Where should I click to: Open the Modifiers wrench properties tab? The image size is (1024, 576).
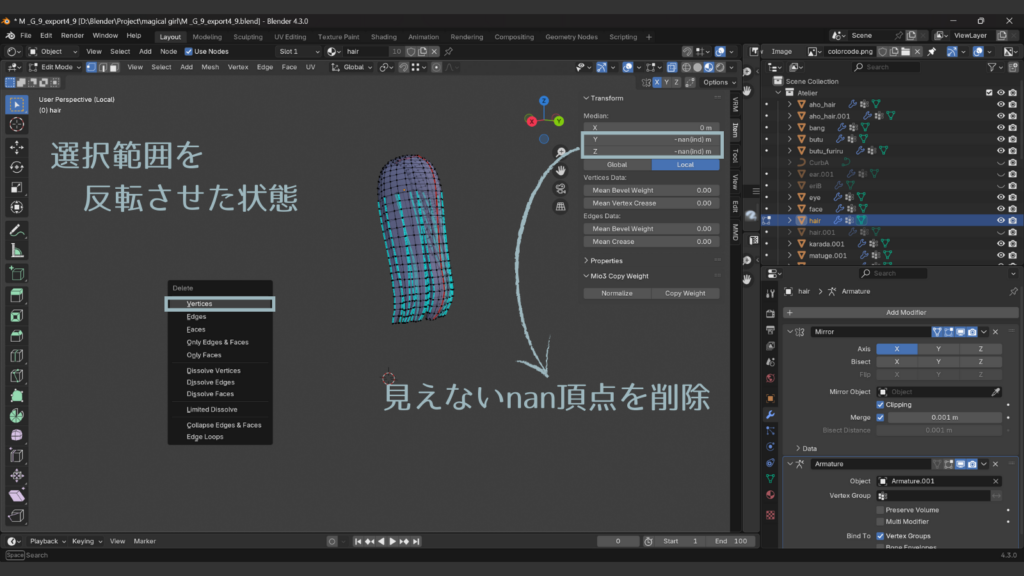[x=770, y=413]
